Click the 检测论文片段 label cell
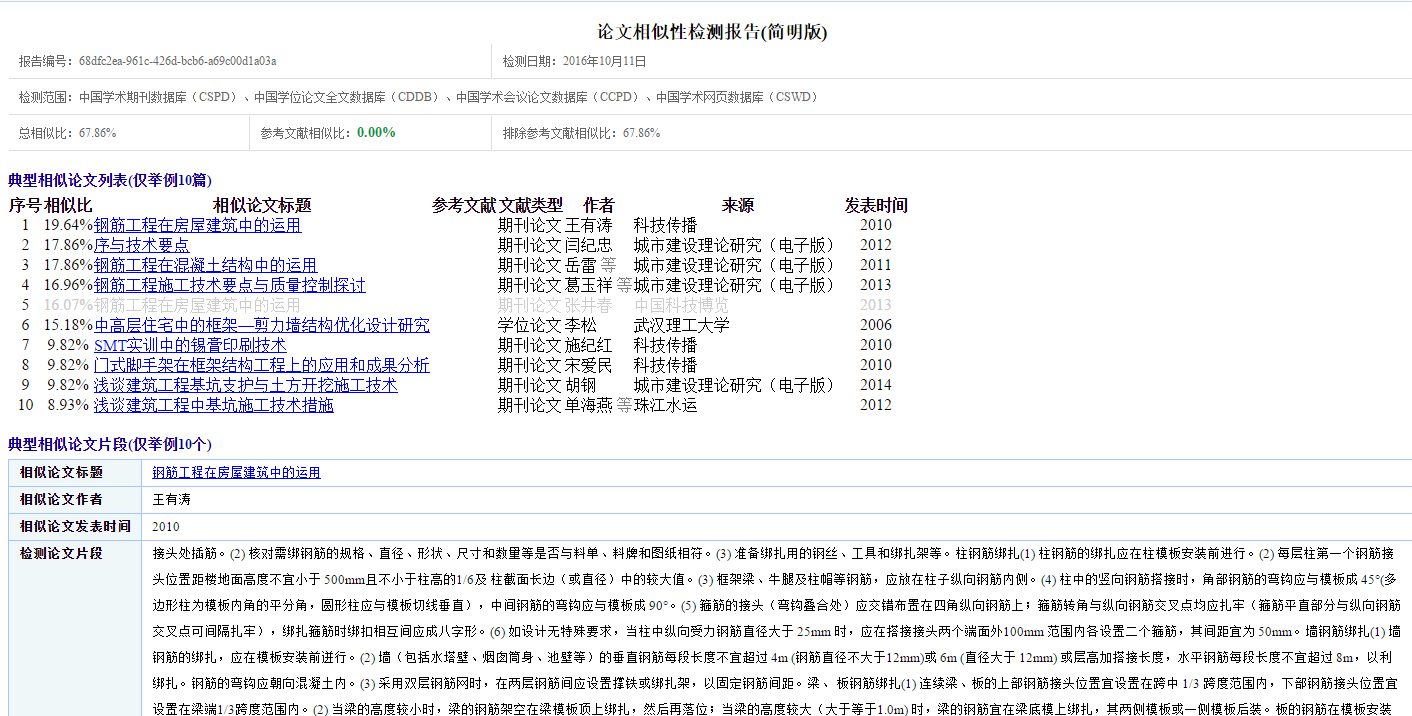1412x716 pixels. click(x=61, y=553)
